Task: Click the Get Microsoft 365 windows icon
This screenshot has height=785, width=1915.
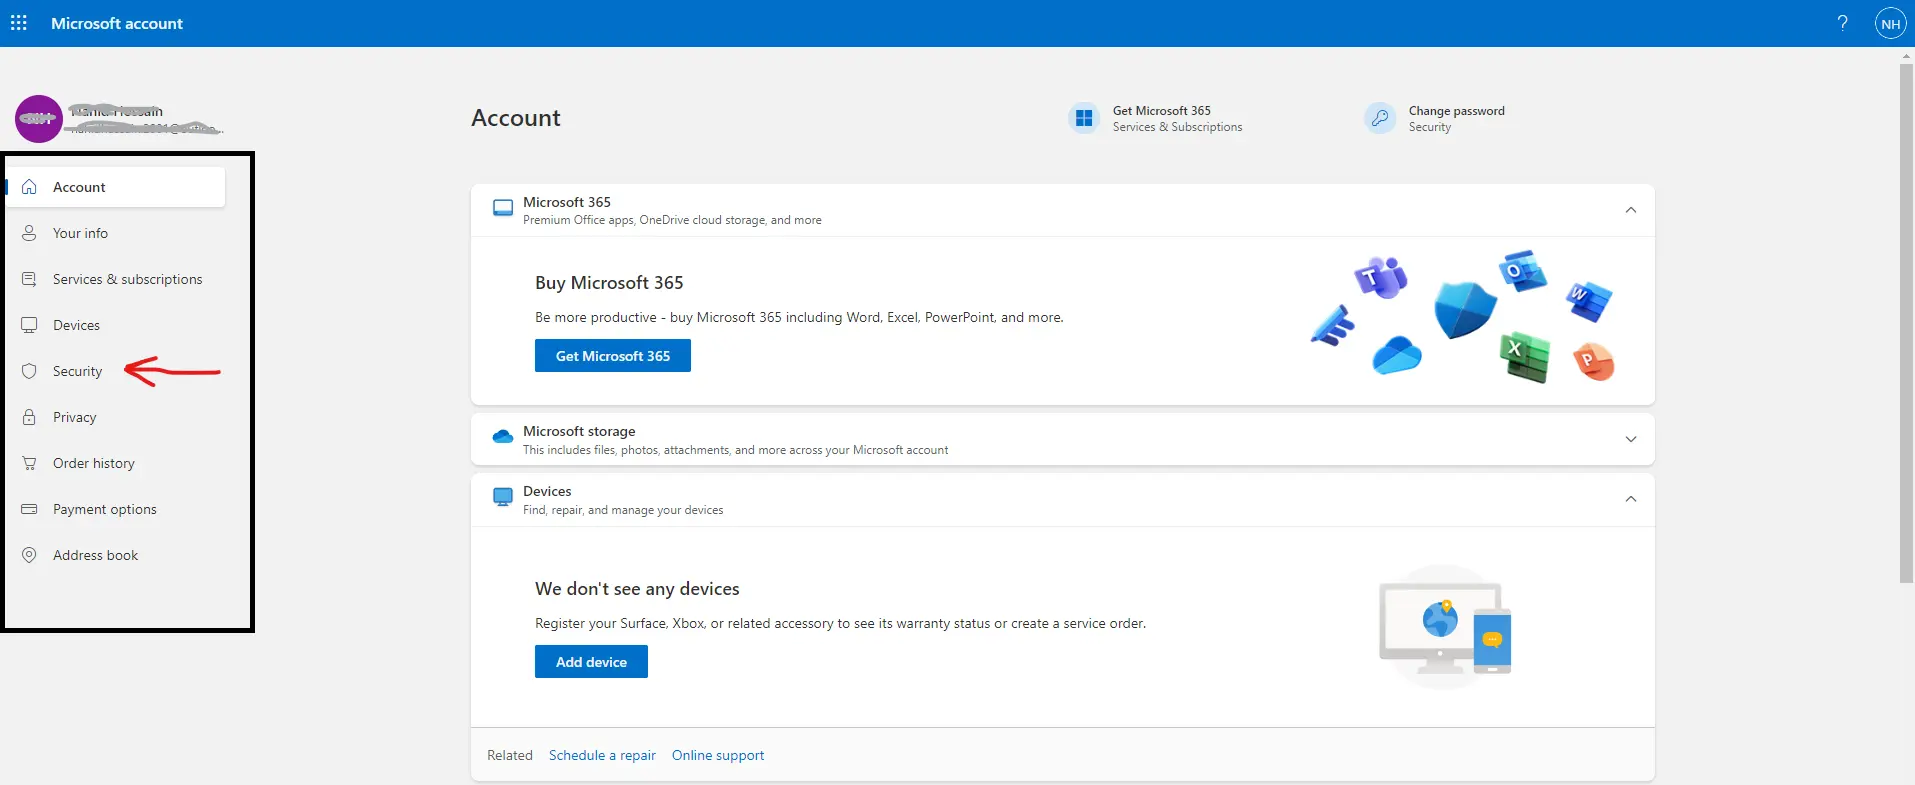Action: pos(1084,118)
